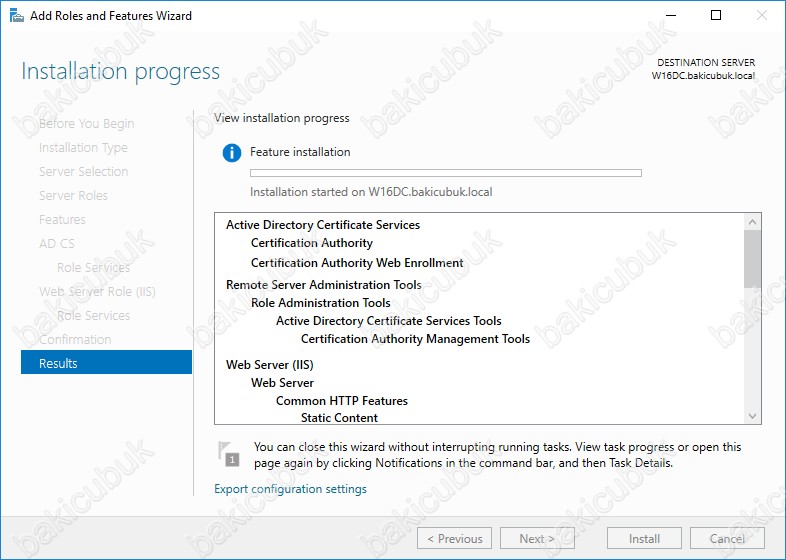The image size is (786, 560).
Task: Click the Installation progress page title
Action: pyautogui.click(x=120, y=71)
